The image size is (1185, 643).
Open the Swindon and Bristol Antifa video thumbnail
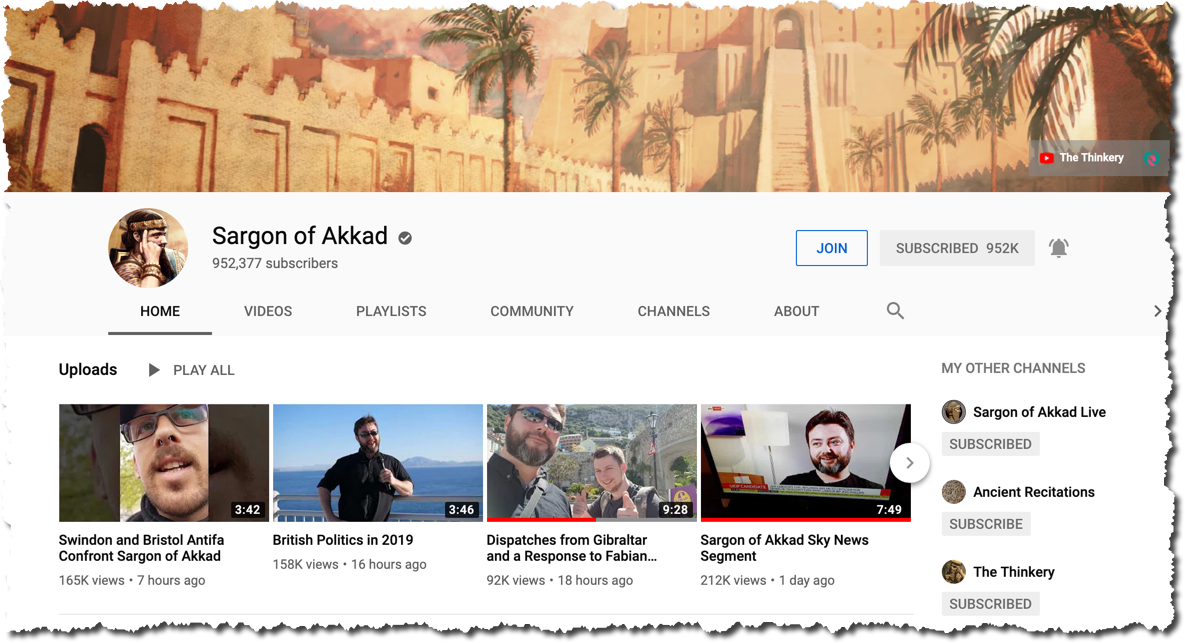click(164, 462)
